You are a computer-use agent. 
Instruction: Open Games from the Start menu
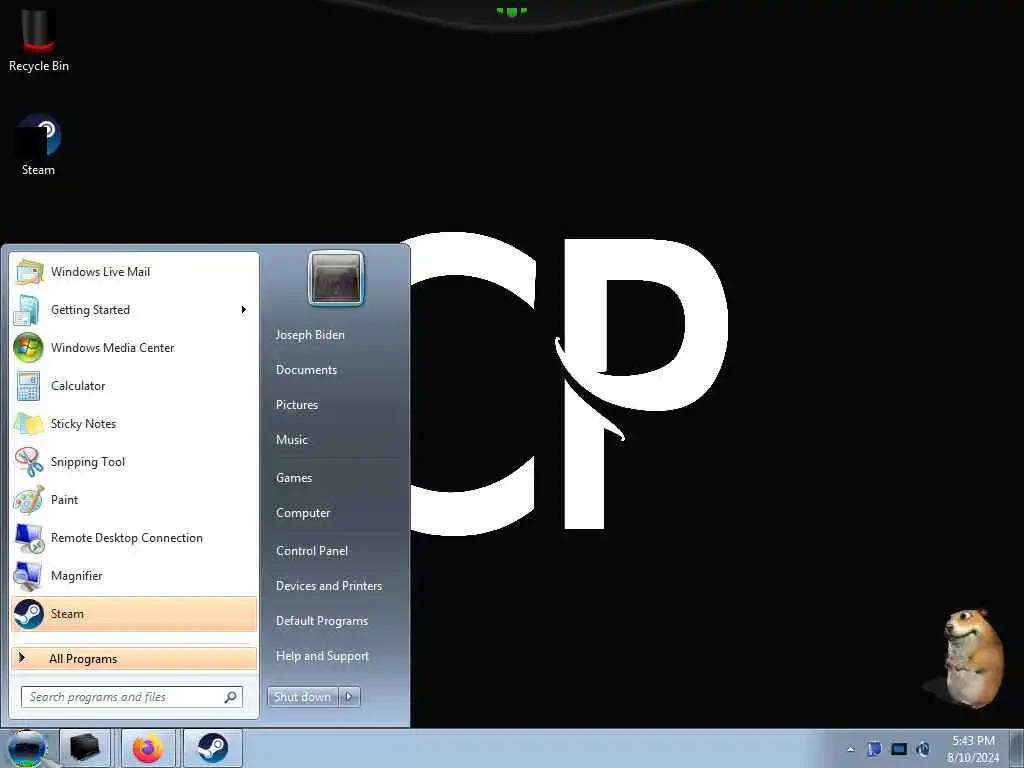(x=294, y=477)
